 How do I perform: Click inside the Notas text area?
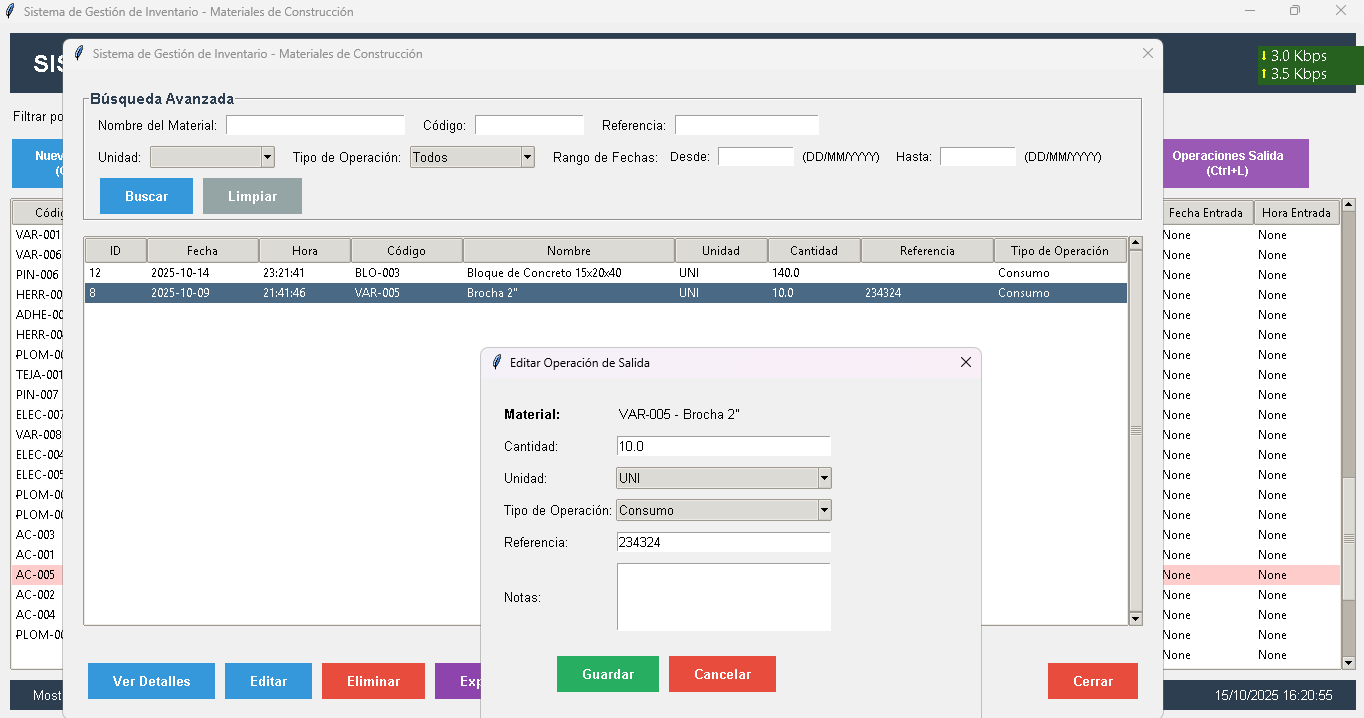tap(723, 597)
